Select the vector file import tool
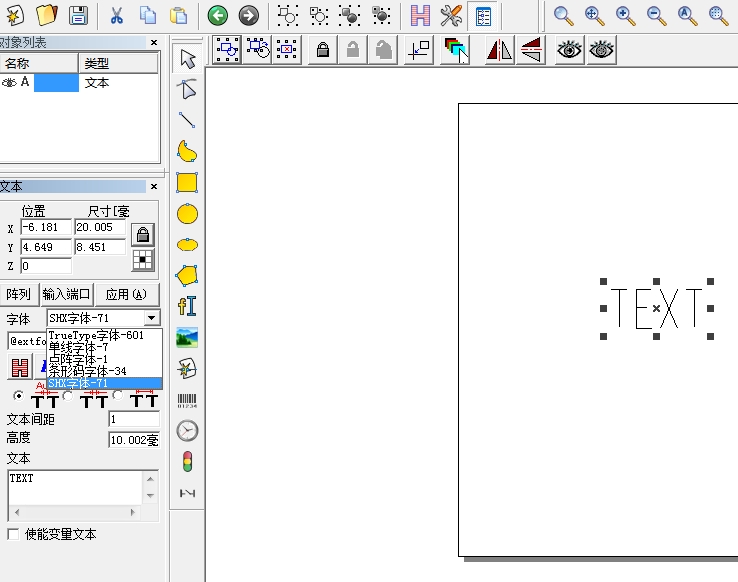The height and width of the screenshot is (582, 738). coord(187,368)
